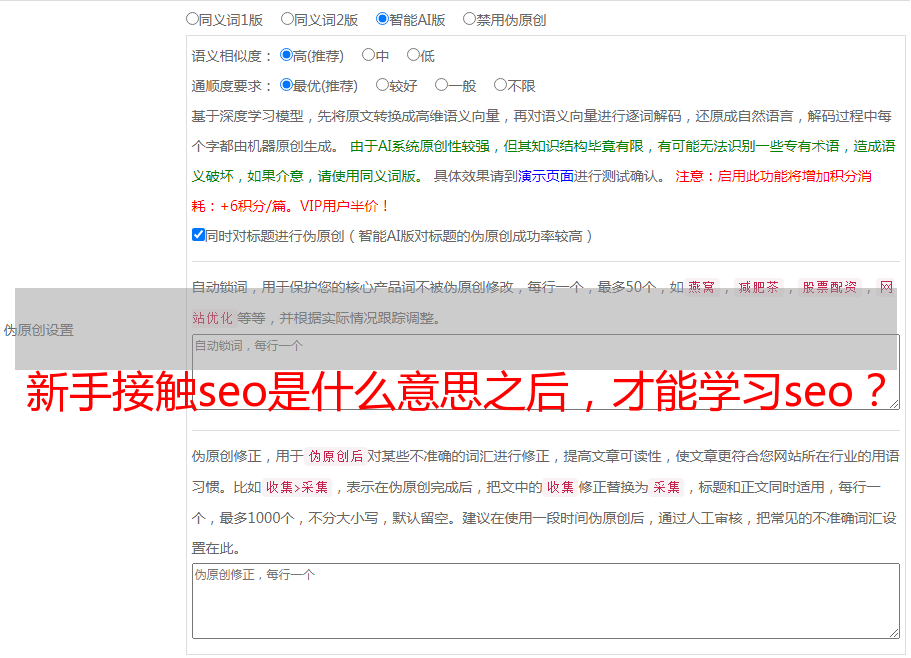Screen dimensions: 911x658
Task: Select the 同义词1版 radio option
Action: [192, 18]
